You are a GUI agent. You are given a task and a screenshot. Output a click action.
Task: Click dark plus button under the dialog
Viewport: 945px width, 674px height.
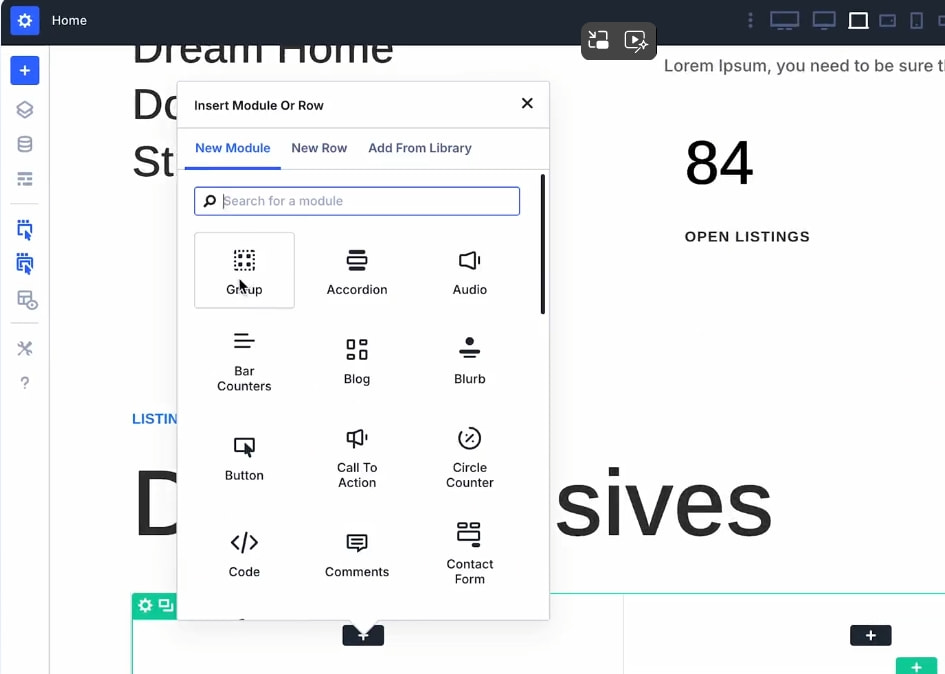point(363,635)
